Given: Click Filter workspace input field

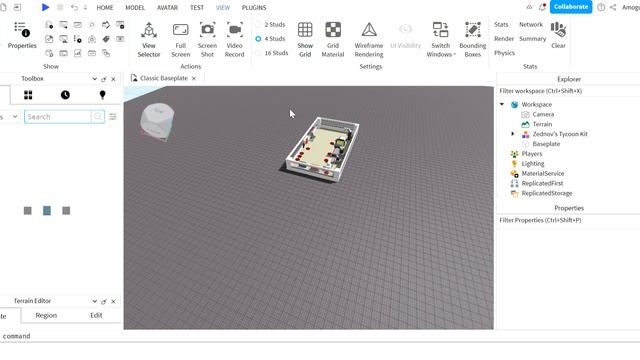Looking at the screenshot, I should point(568,91).
